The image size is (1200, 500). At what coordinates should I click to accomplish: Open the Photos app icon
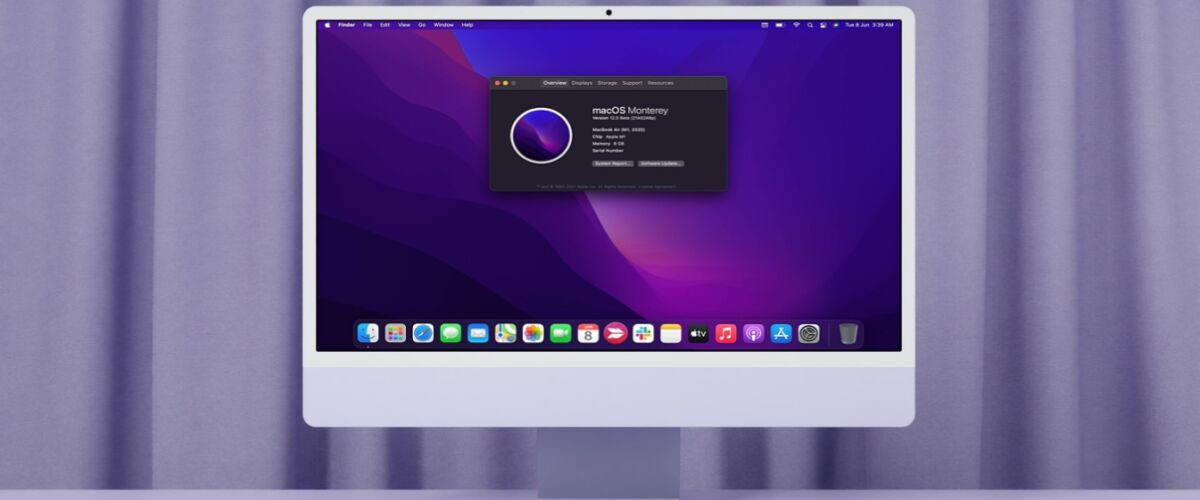pyautogui.click(x=533, y=333)
